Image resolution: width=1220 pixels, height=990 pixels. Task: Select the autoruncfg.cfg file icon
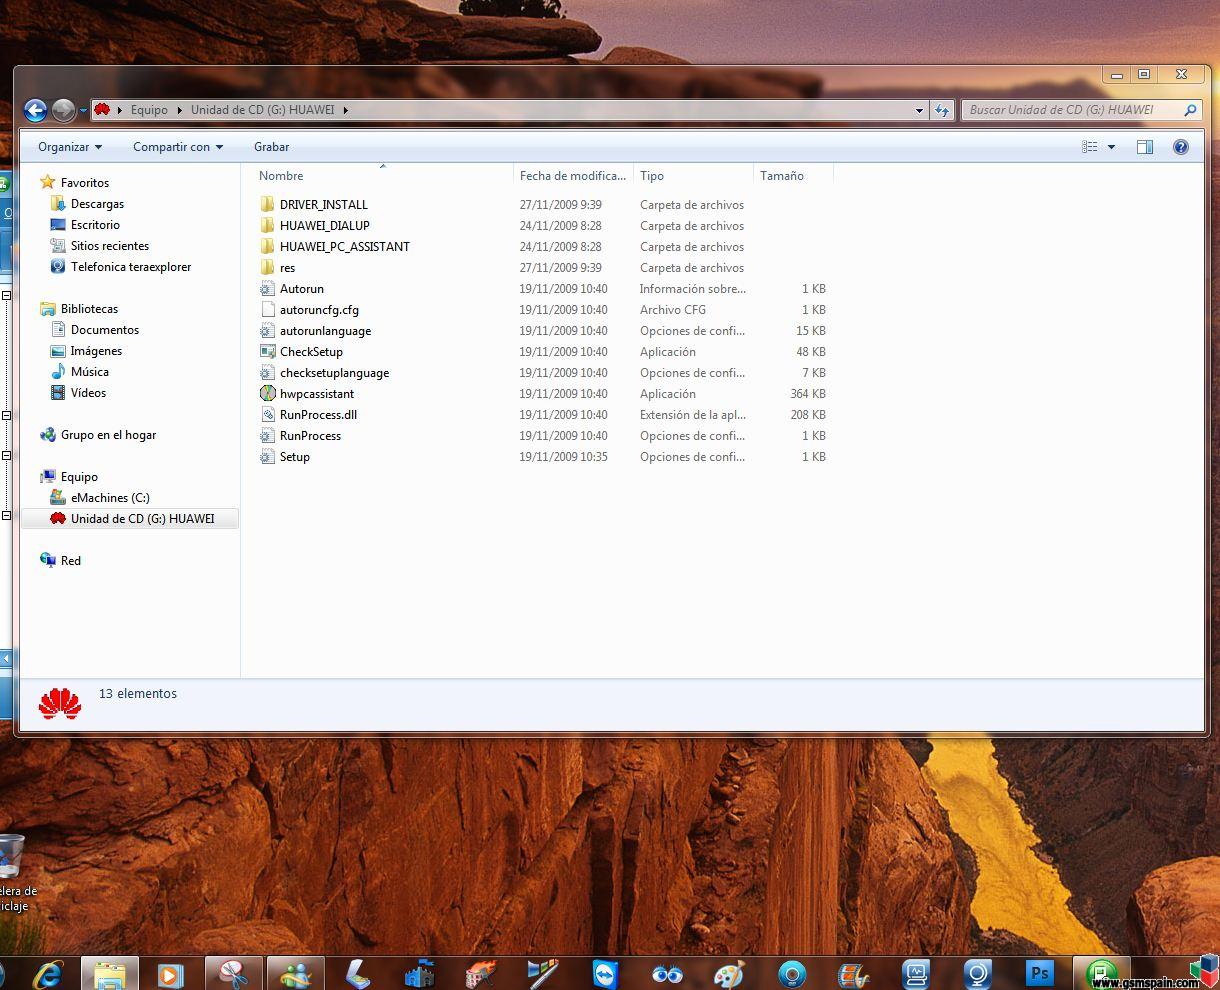[x=267, y=309]
